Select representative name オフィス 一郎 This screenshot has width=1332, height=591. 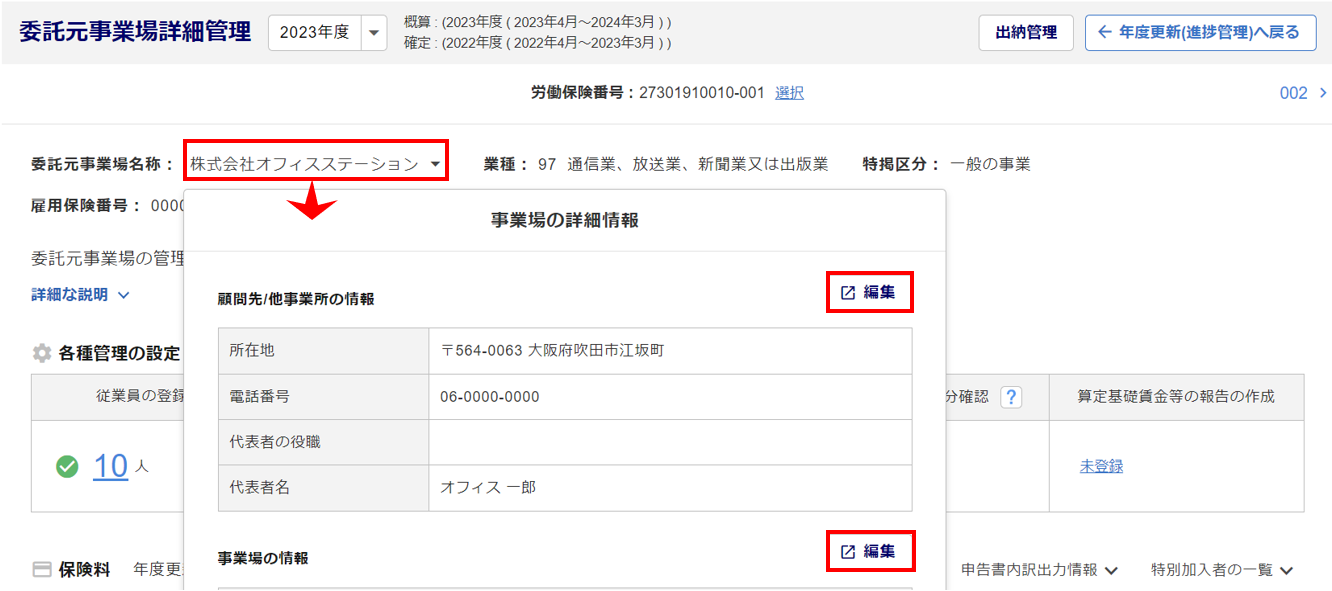[488, 487]
